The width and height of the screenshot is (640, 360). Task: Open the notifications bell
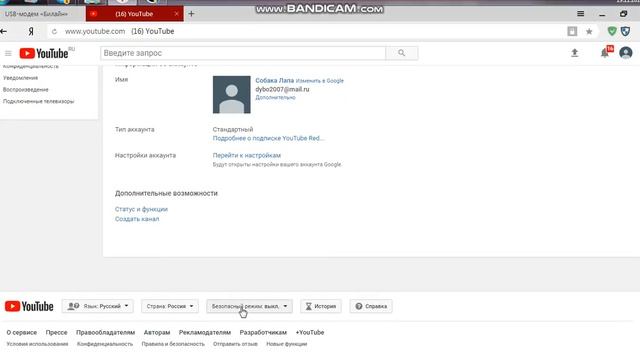(x=604, y=53)
